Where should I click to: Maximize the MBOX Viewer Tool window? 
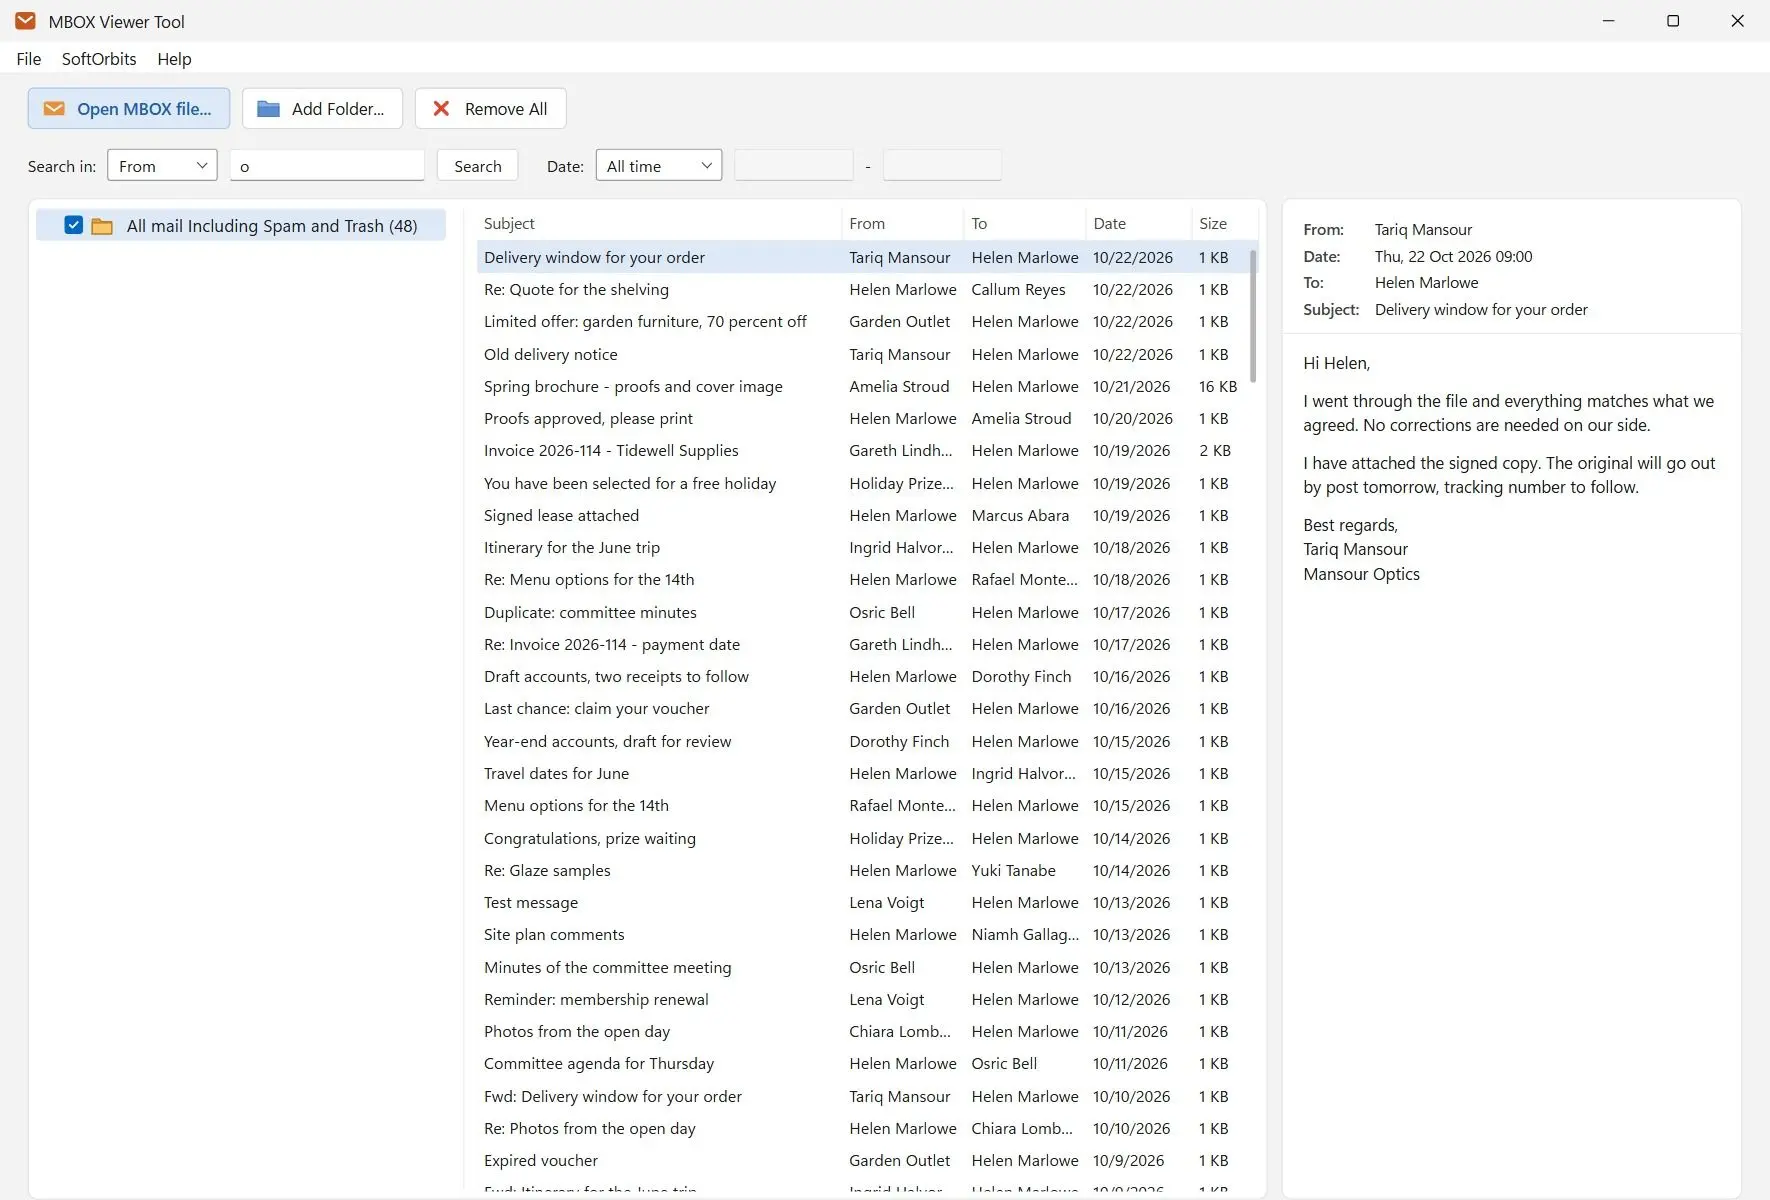(x=1673, y=21)
